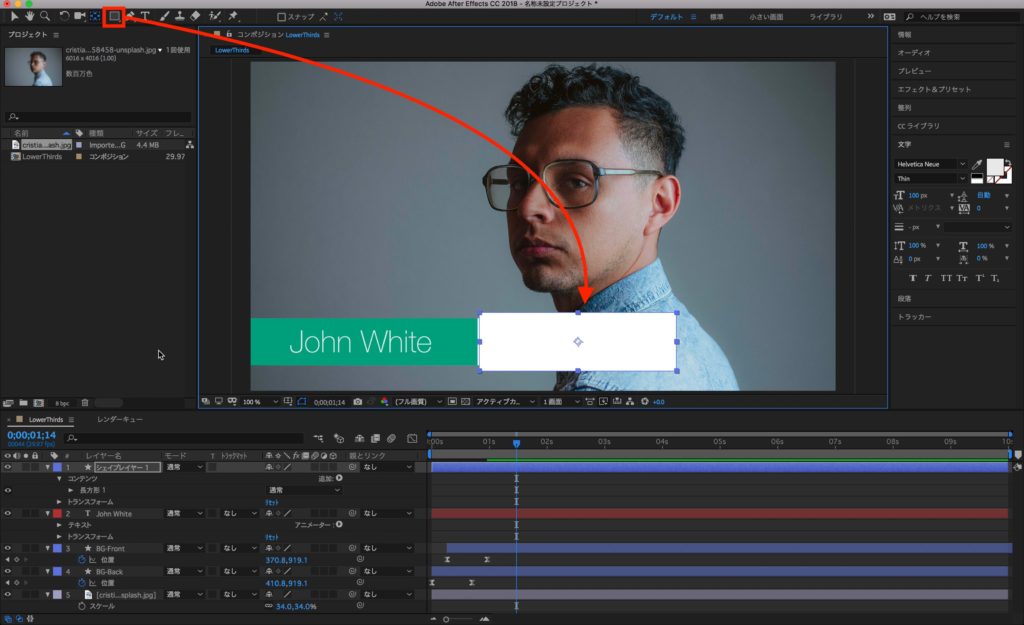Select the Hand tool
This screenshot has width=1024, height=625.
click(x=29, y=16)
